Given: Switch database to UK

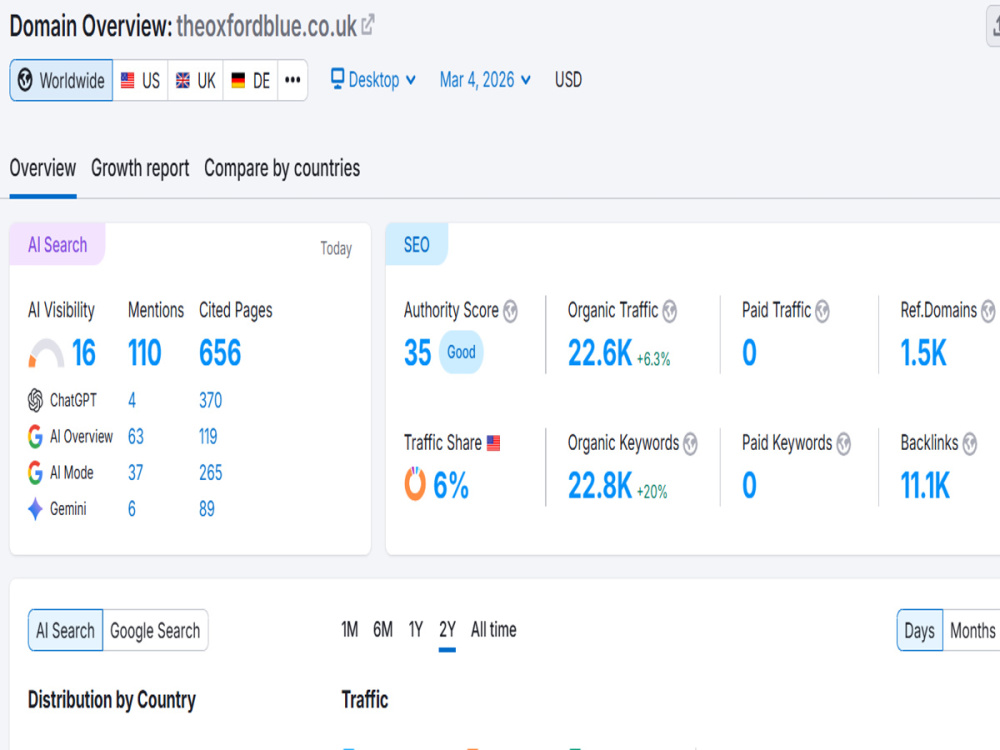Looking at the screenshot, I should click(x=196, y=80).
